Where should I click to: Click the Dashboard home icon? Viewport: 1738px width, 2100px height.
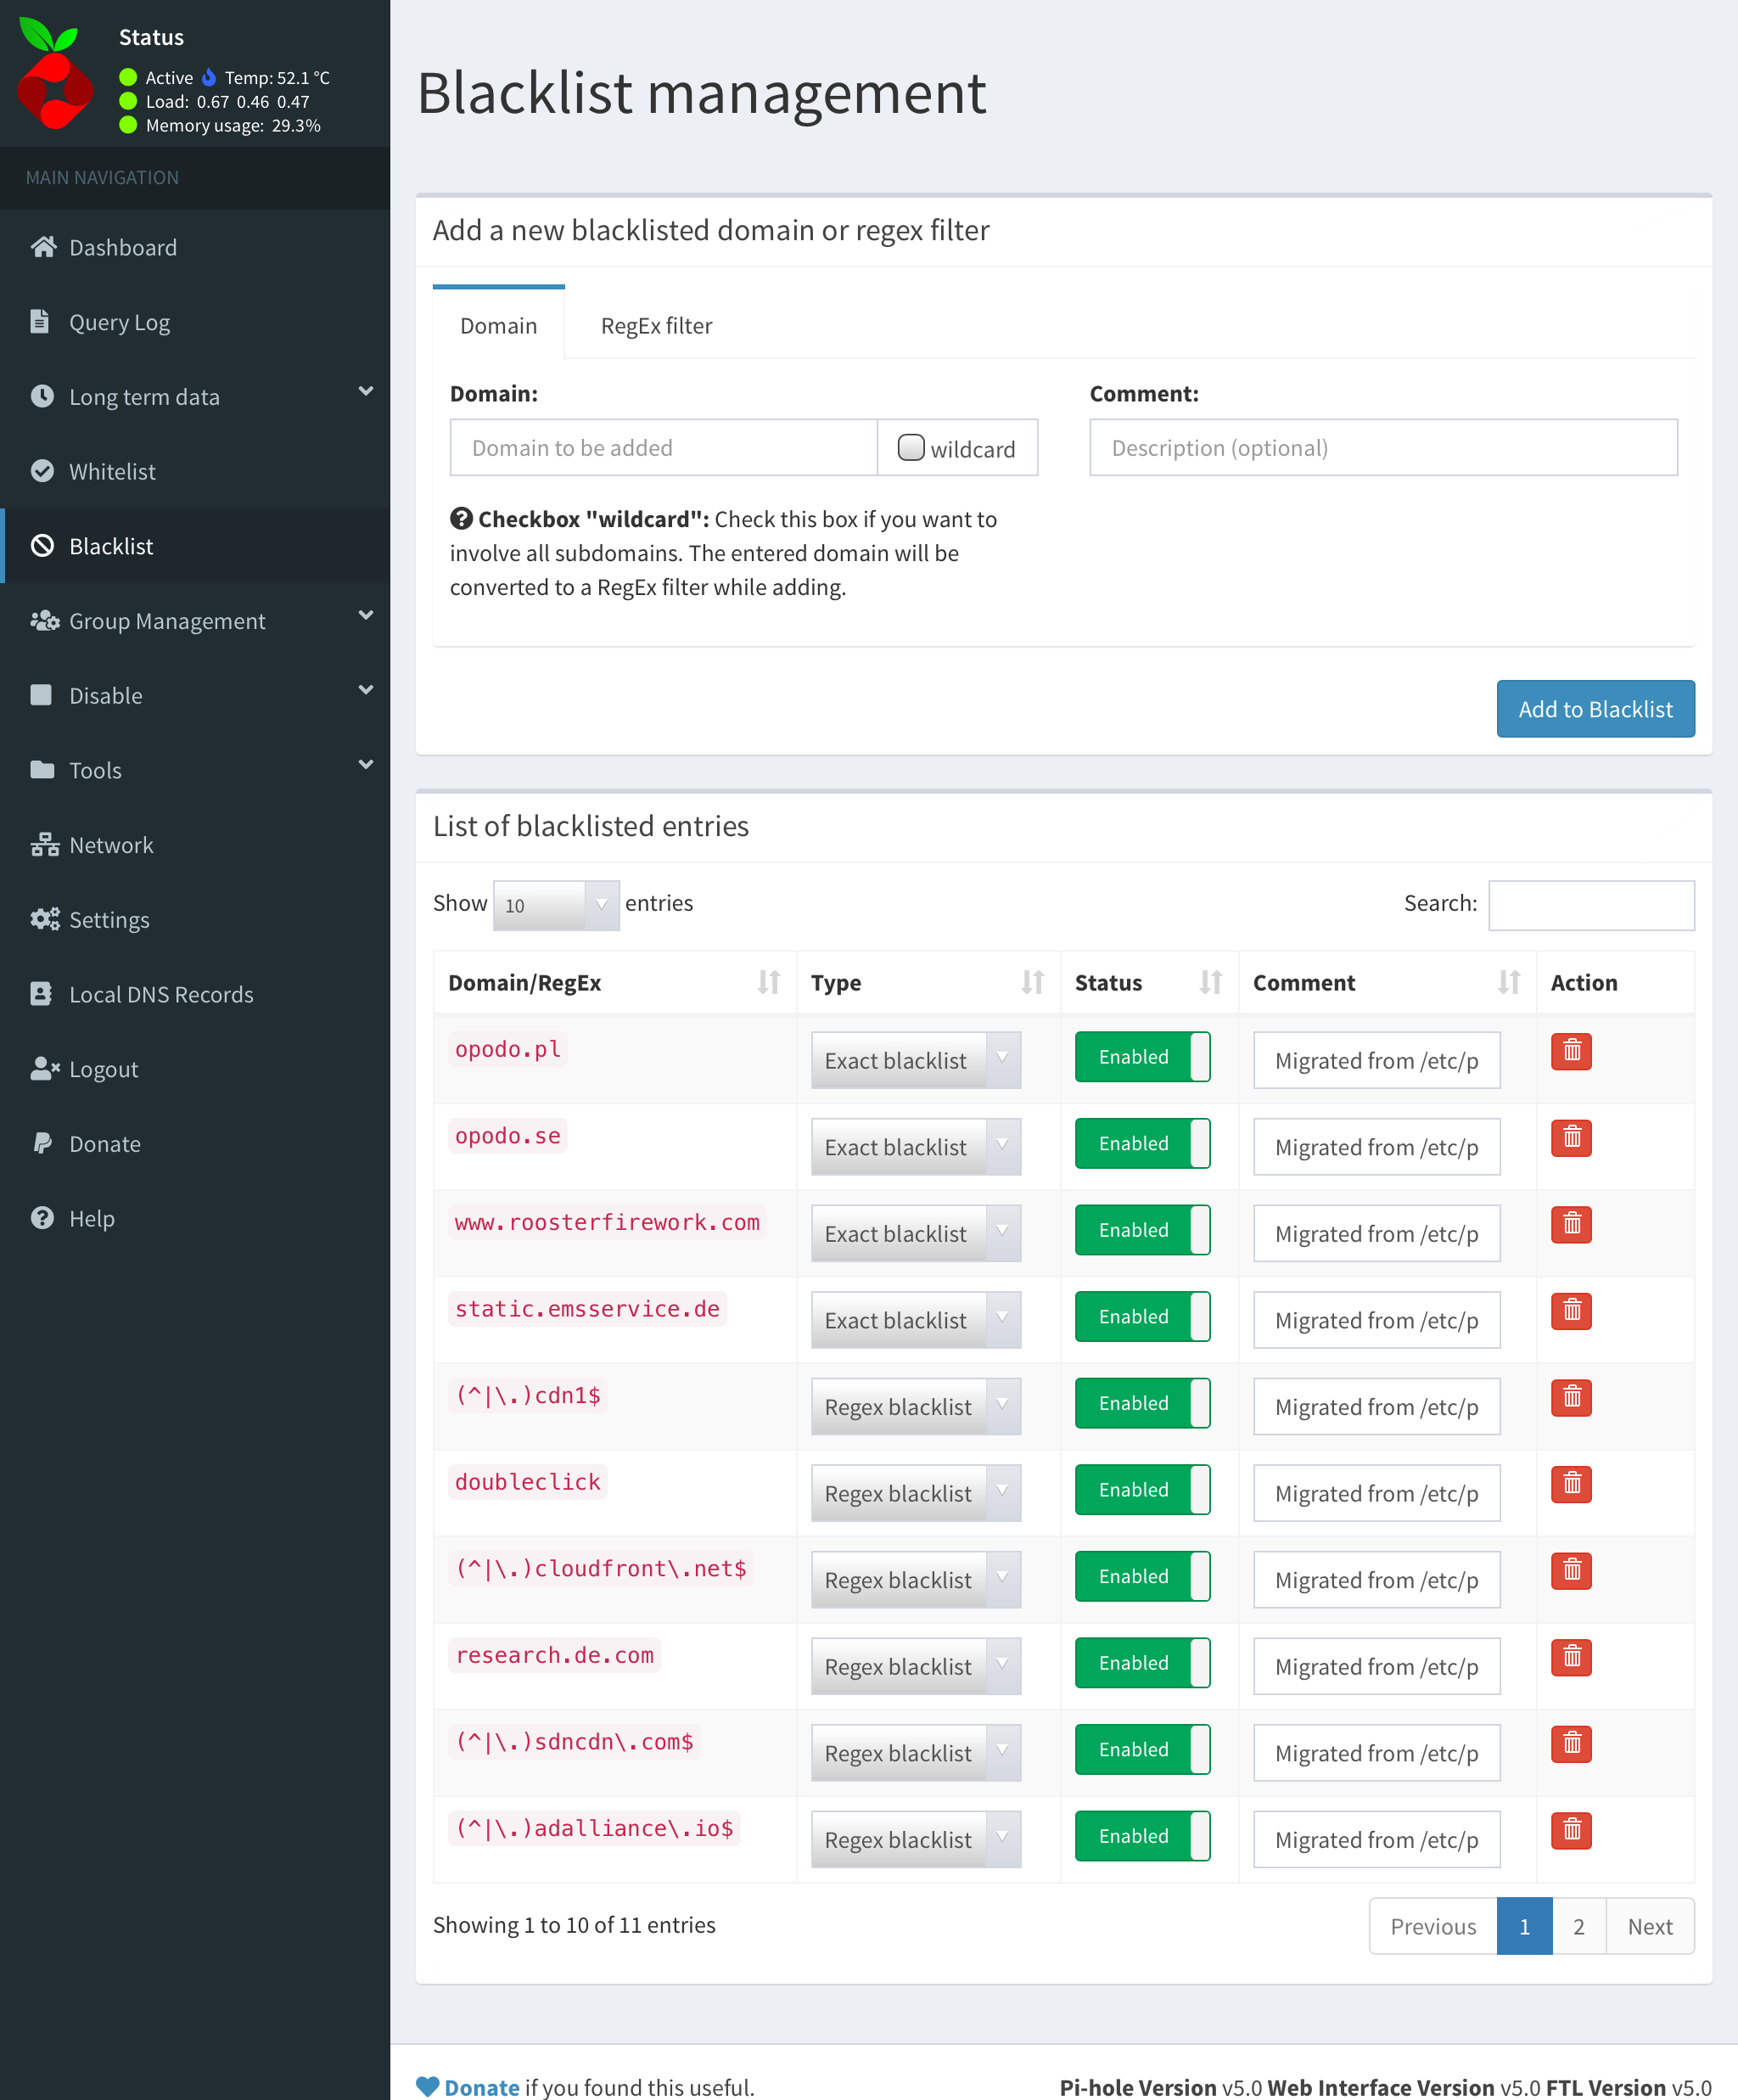43,247
